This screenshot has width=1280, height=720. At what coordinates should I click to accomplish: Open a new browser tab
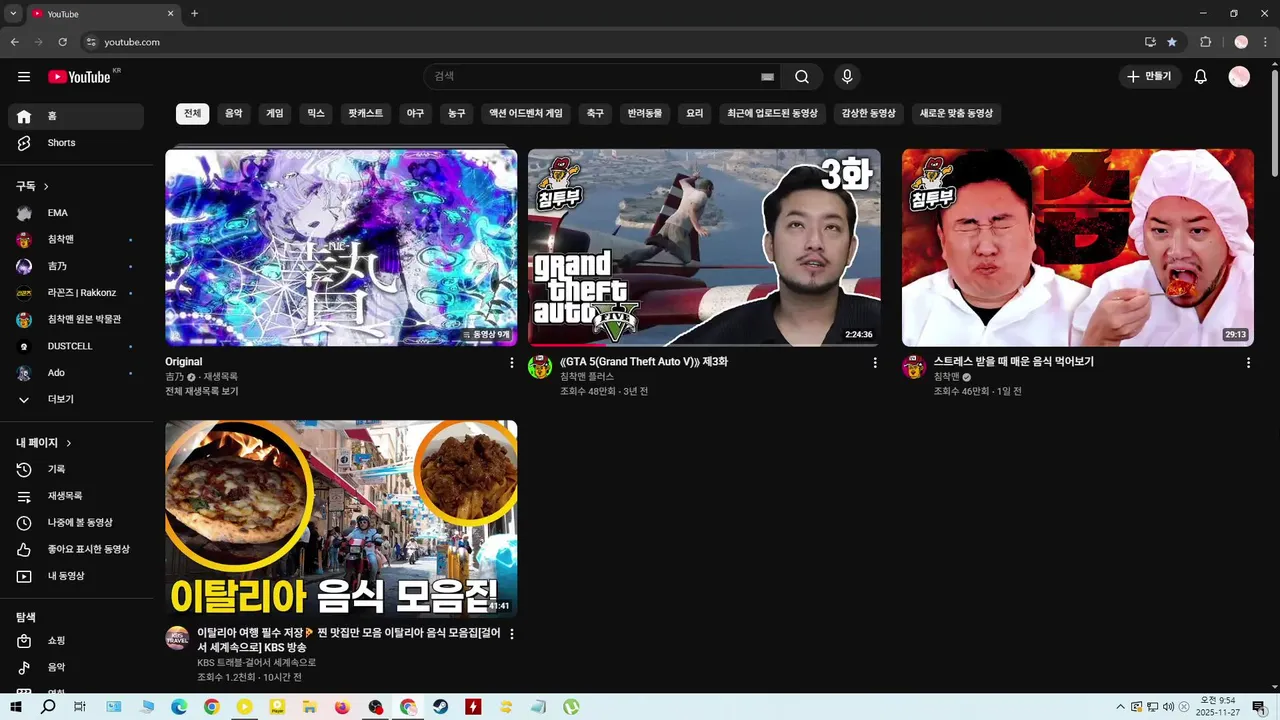click(194, 14)
